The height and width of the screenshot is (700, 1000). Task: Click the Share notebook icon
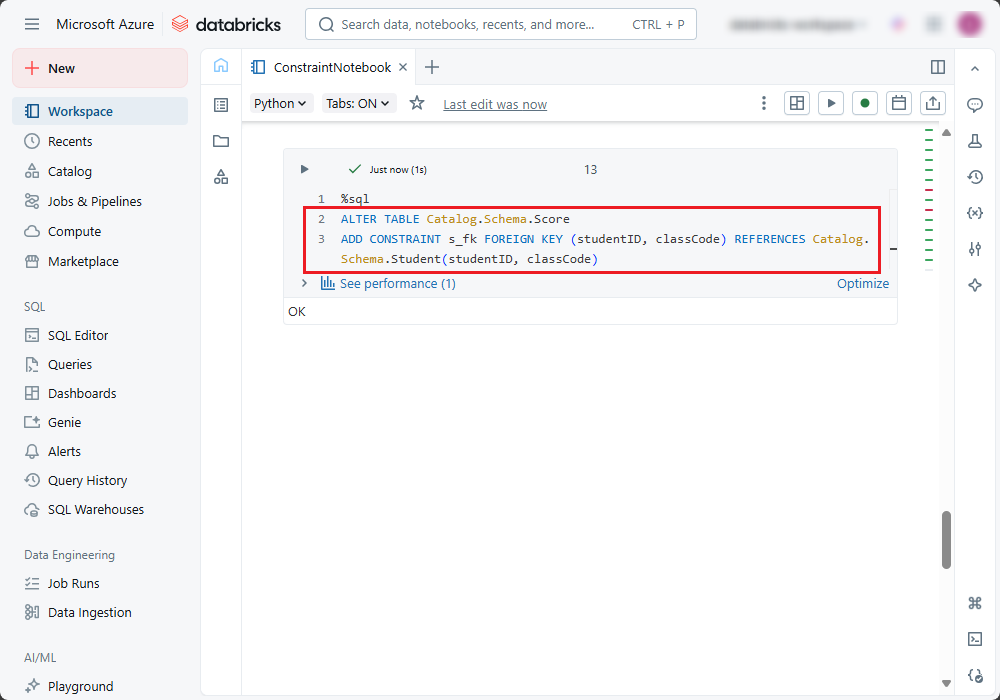pyautogui.click(x=933, y=103)
